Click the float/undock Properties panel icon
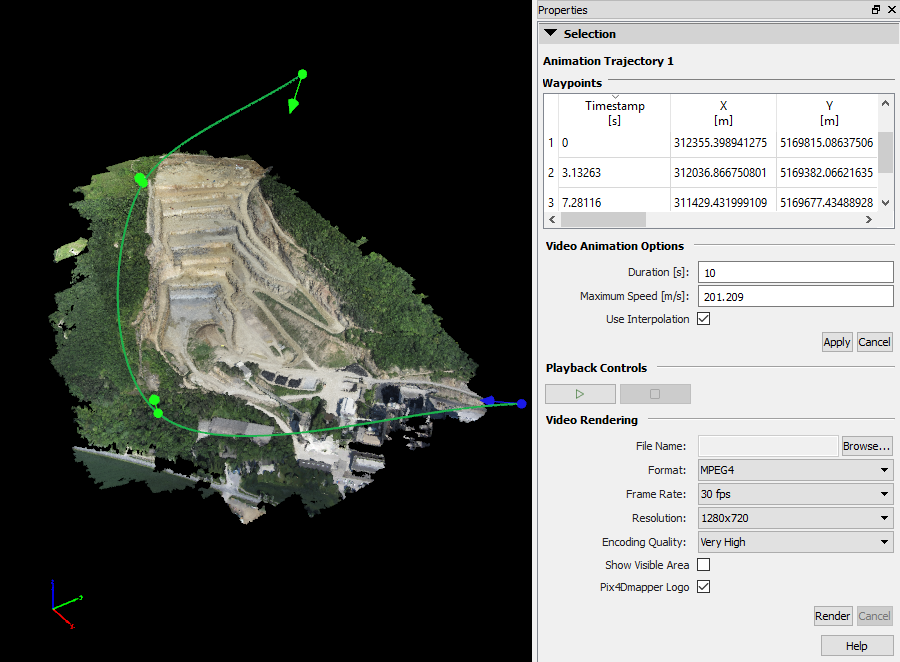 [876, 10]
